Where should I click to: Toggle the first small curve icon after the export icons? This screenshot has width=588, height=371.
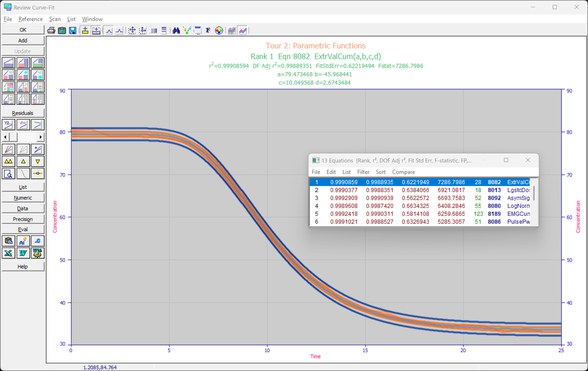109,30
